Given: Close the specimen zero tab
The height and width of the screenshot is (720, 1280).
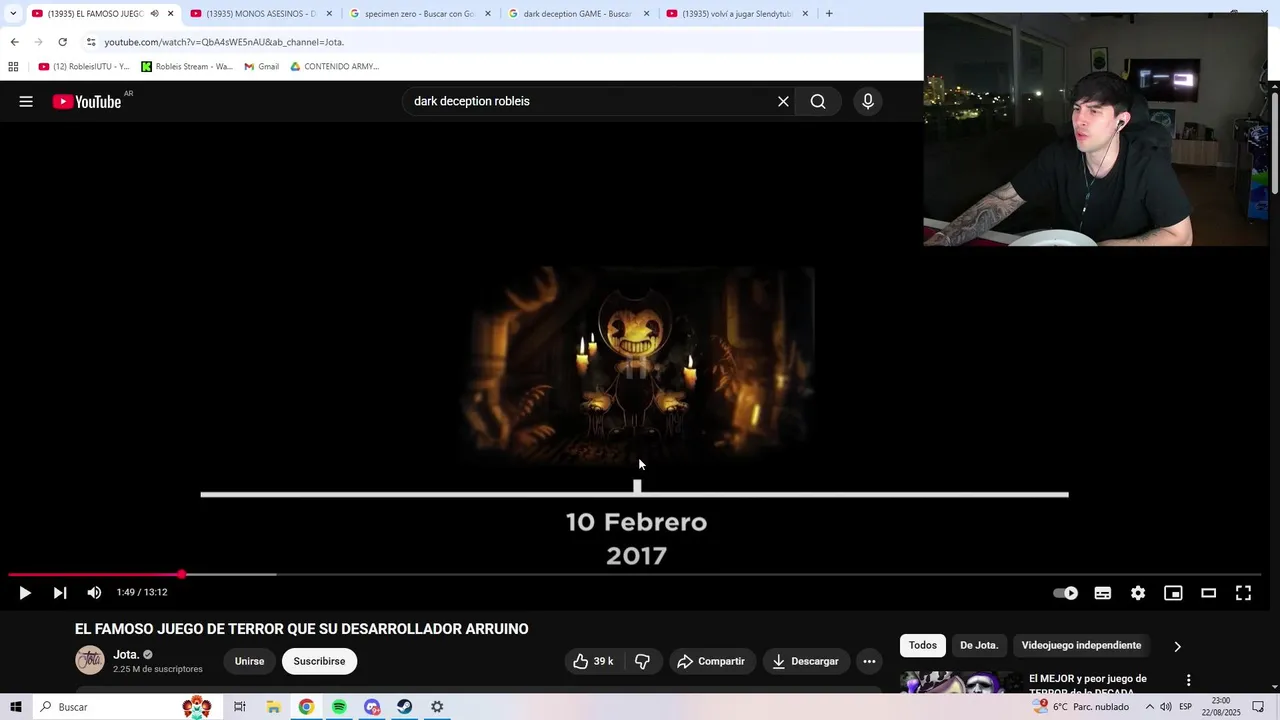Looking at the screenshot, I should coord(488,14).
